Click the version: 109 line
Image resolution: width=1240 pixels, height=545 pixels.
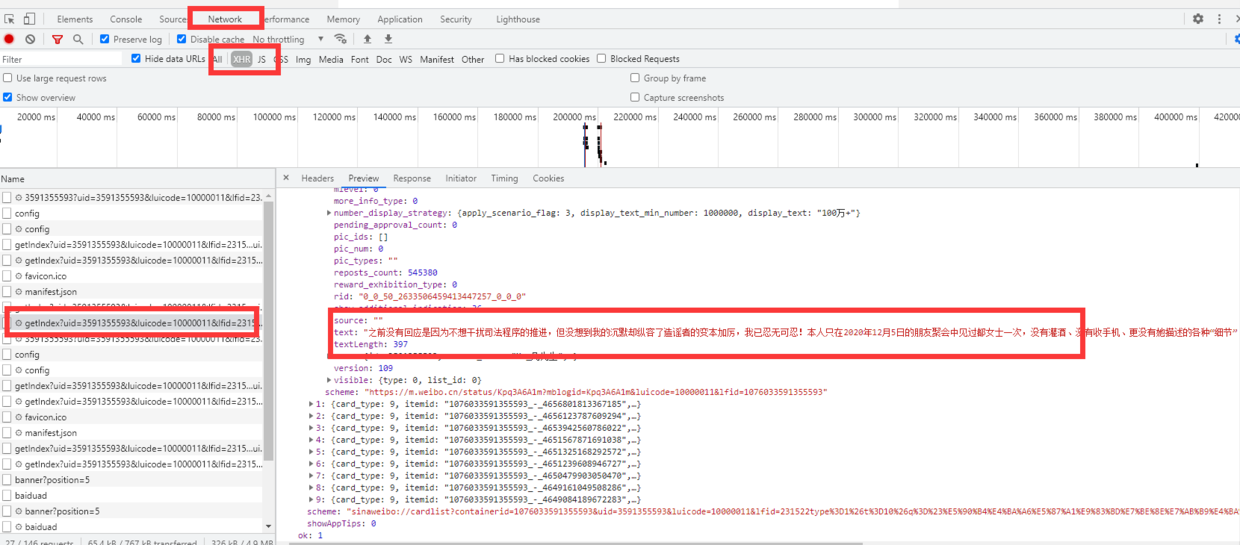click(363, 368)
